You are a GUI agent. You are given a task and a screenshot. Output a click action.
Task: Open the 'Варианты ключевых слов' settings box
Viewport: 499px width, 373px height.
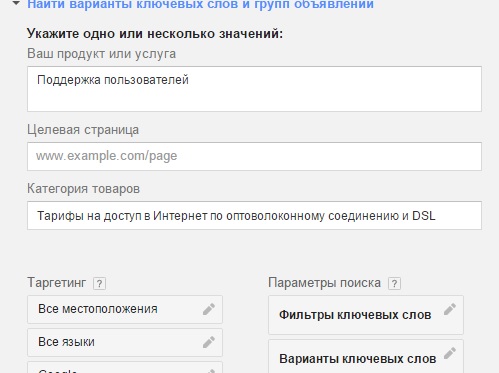tap(366, 357)
